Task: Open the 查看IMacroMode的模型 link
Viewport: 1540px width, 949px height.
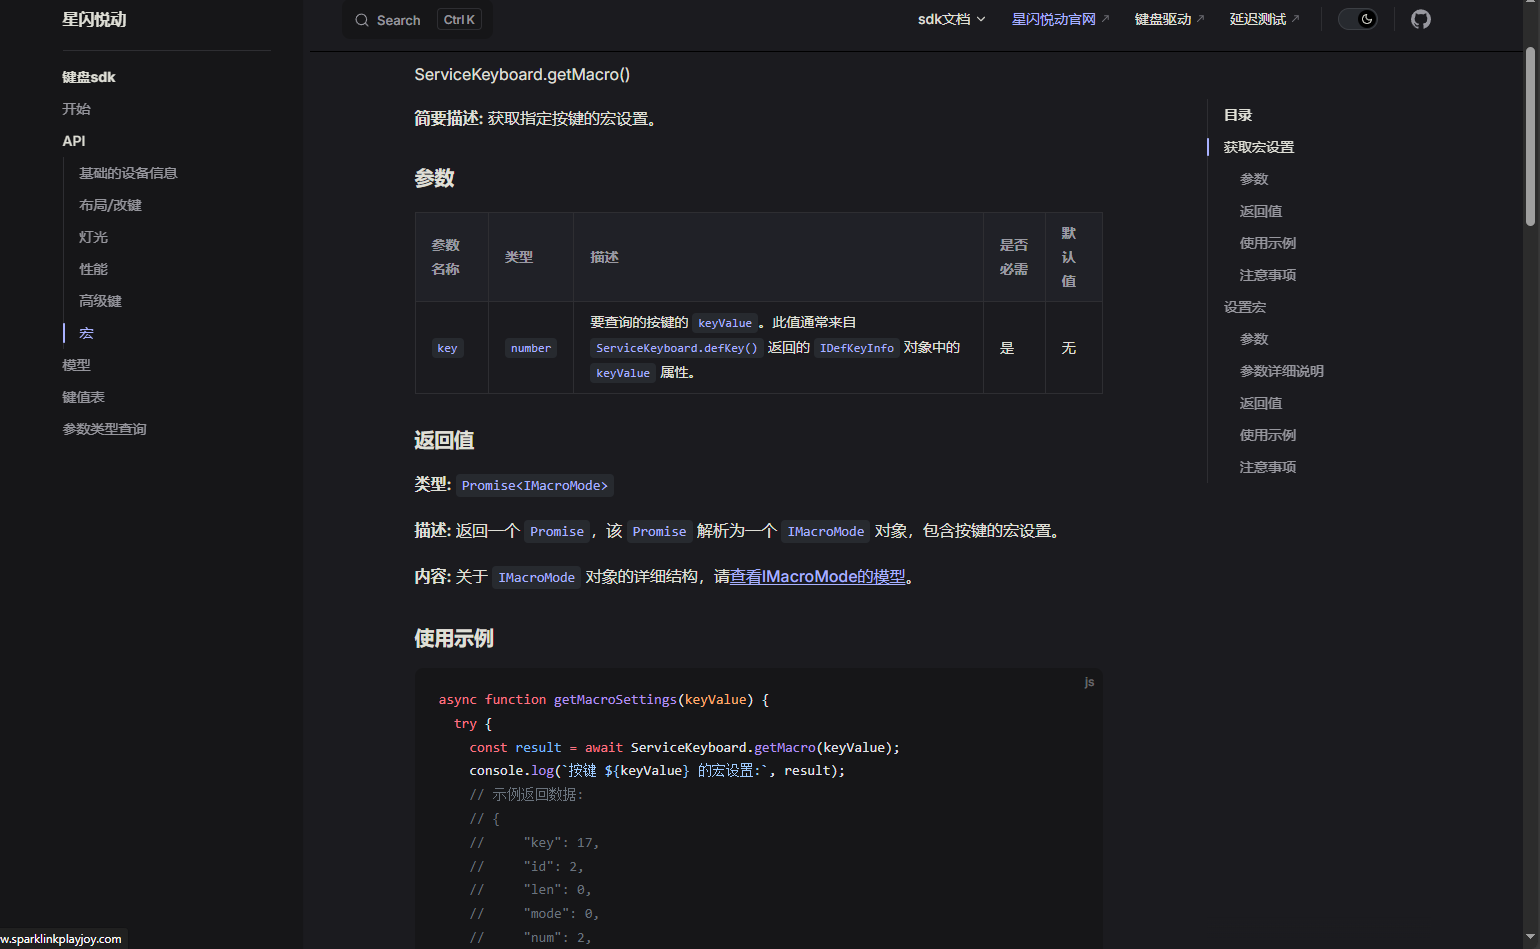Action: pos(818,577)
